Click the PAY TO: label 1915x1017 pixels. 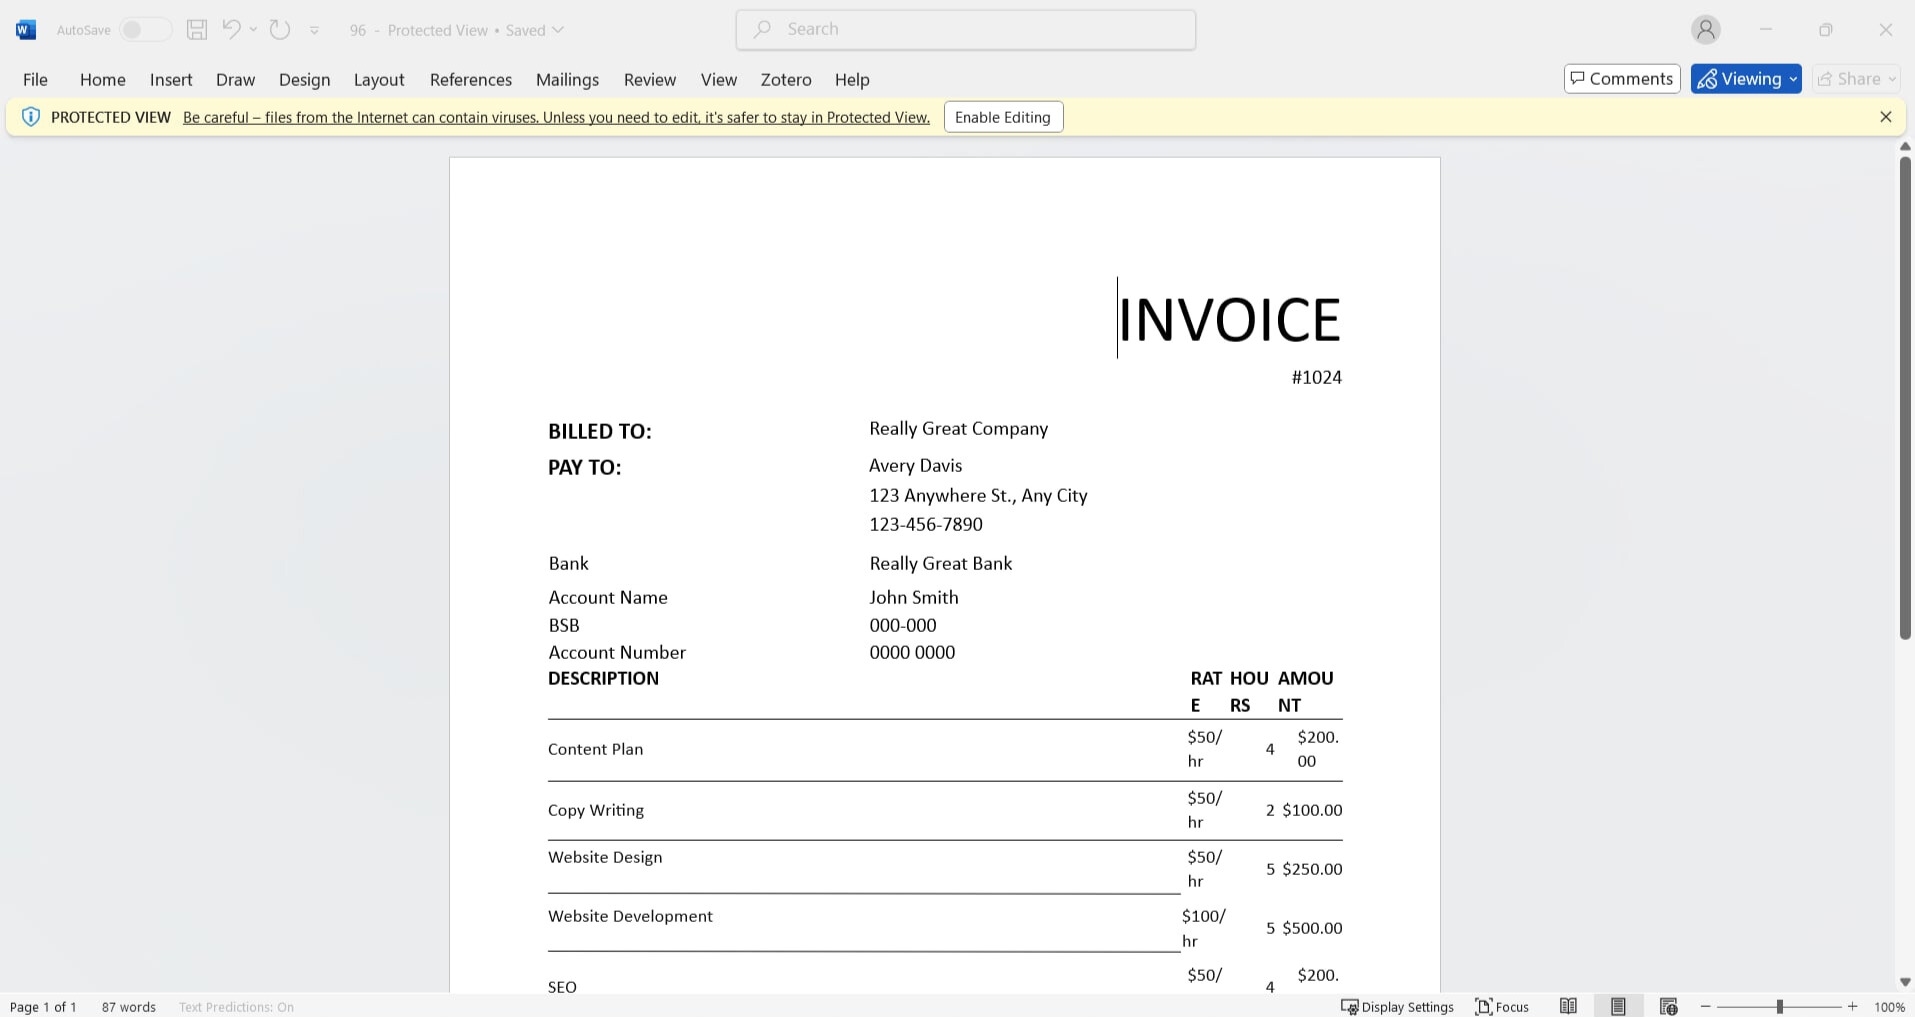(x=584, y=467)
